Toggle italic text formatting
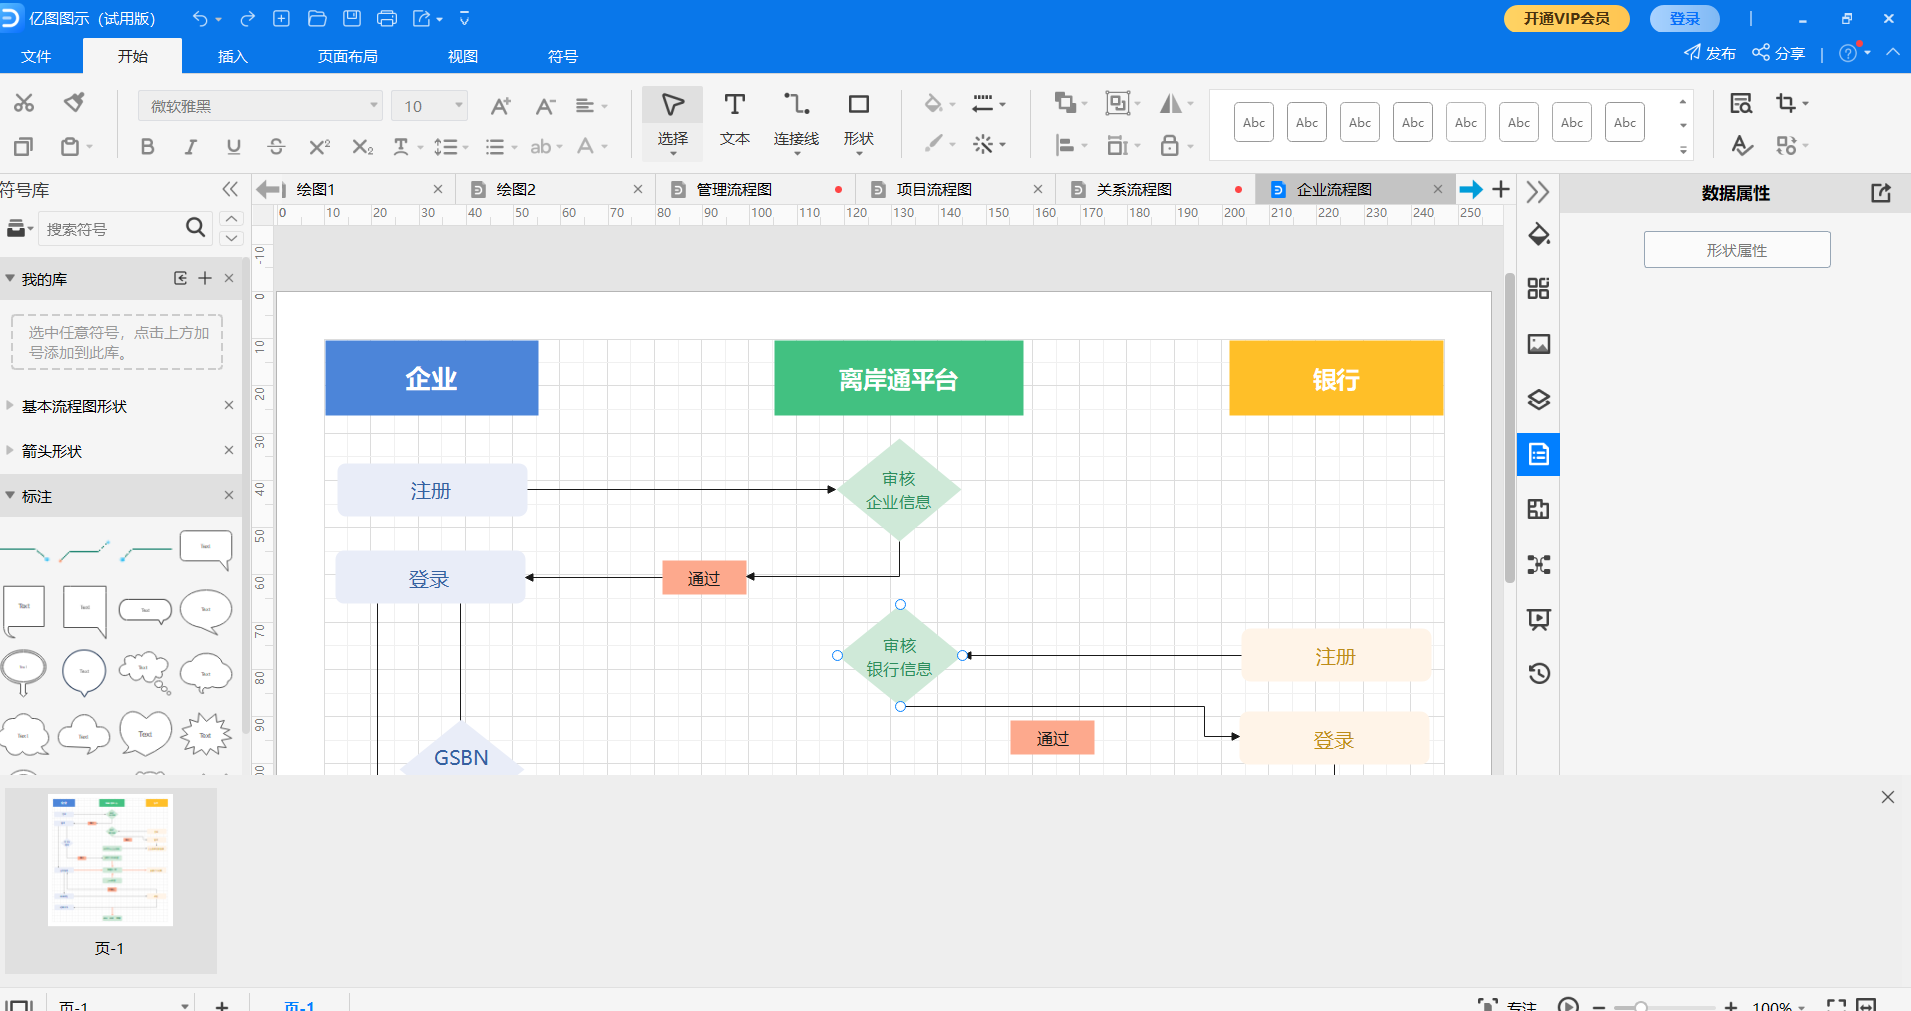Screen dimensions: 1911x1011 pos(190,147)
